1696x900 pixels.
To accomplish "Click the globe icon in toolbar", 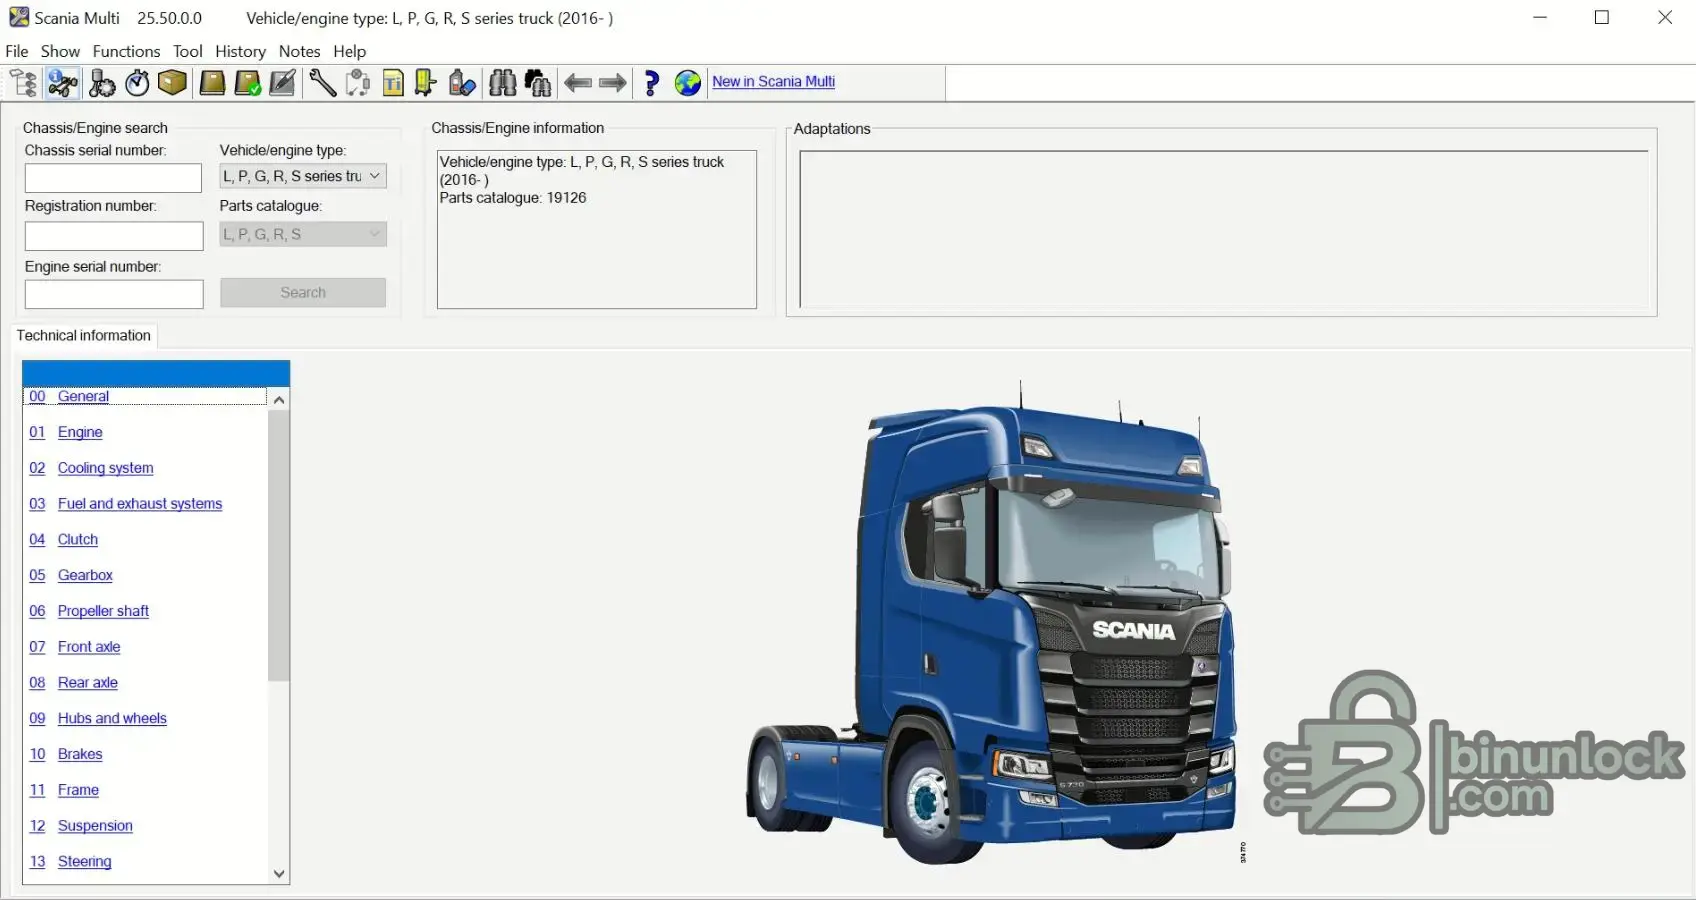I will point(688,83).
